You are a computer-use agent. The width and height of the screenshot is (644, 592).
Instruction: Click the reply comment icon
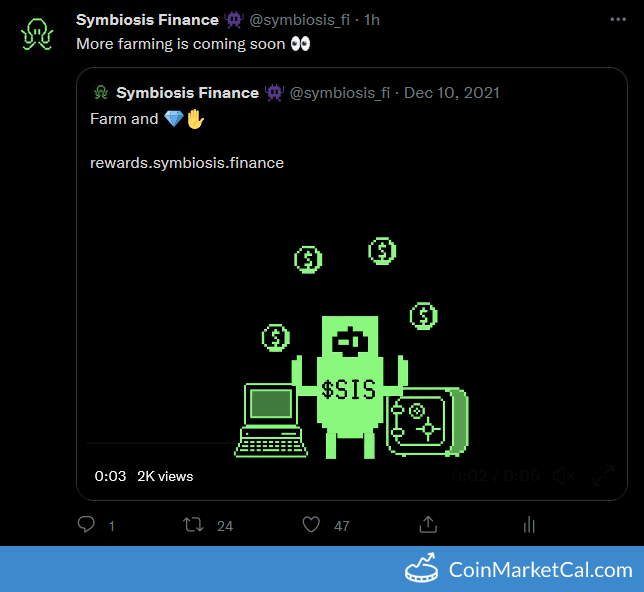click(x=87, y=524)
